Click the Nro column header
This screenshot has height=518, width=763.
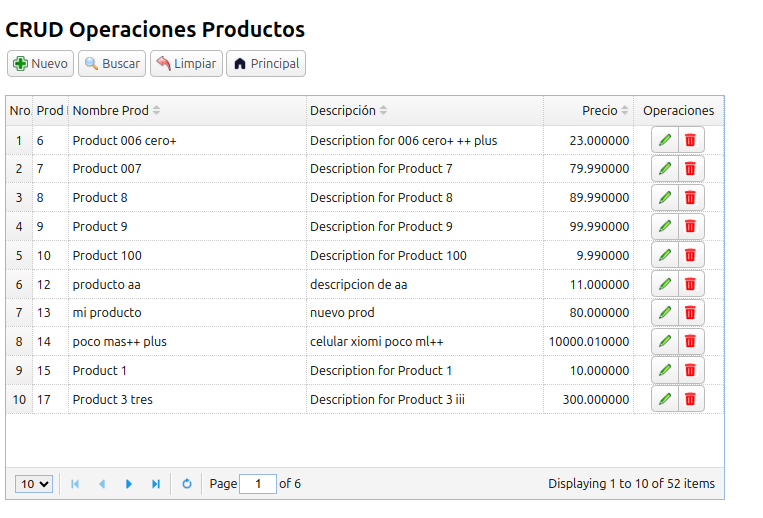(19, 111)
